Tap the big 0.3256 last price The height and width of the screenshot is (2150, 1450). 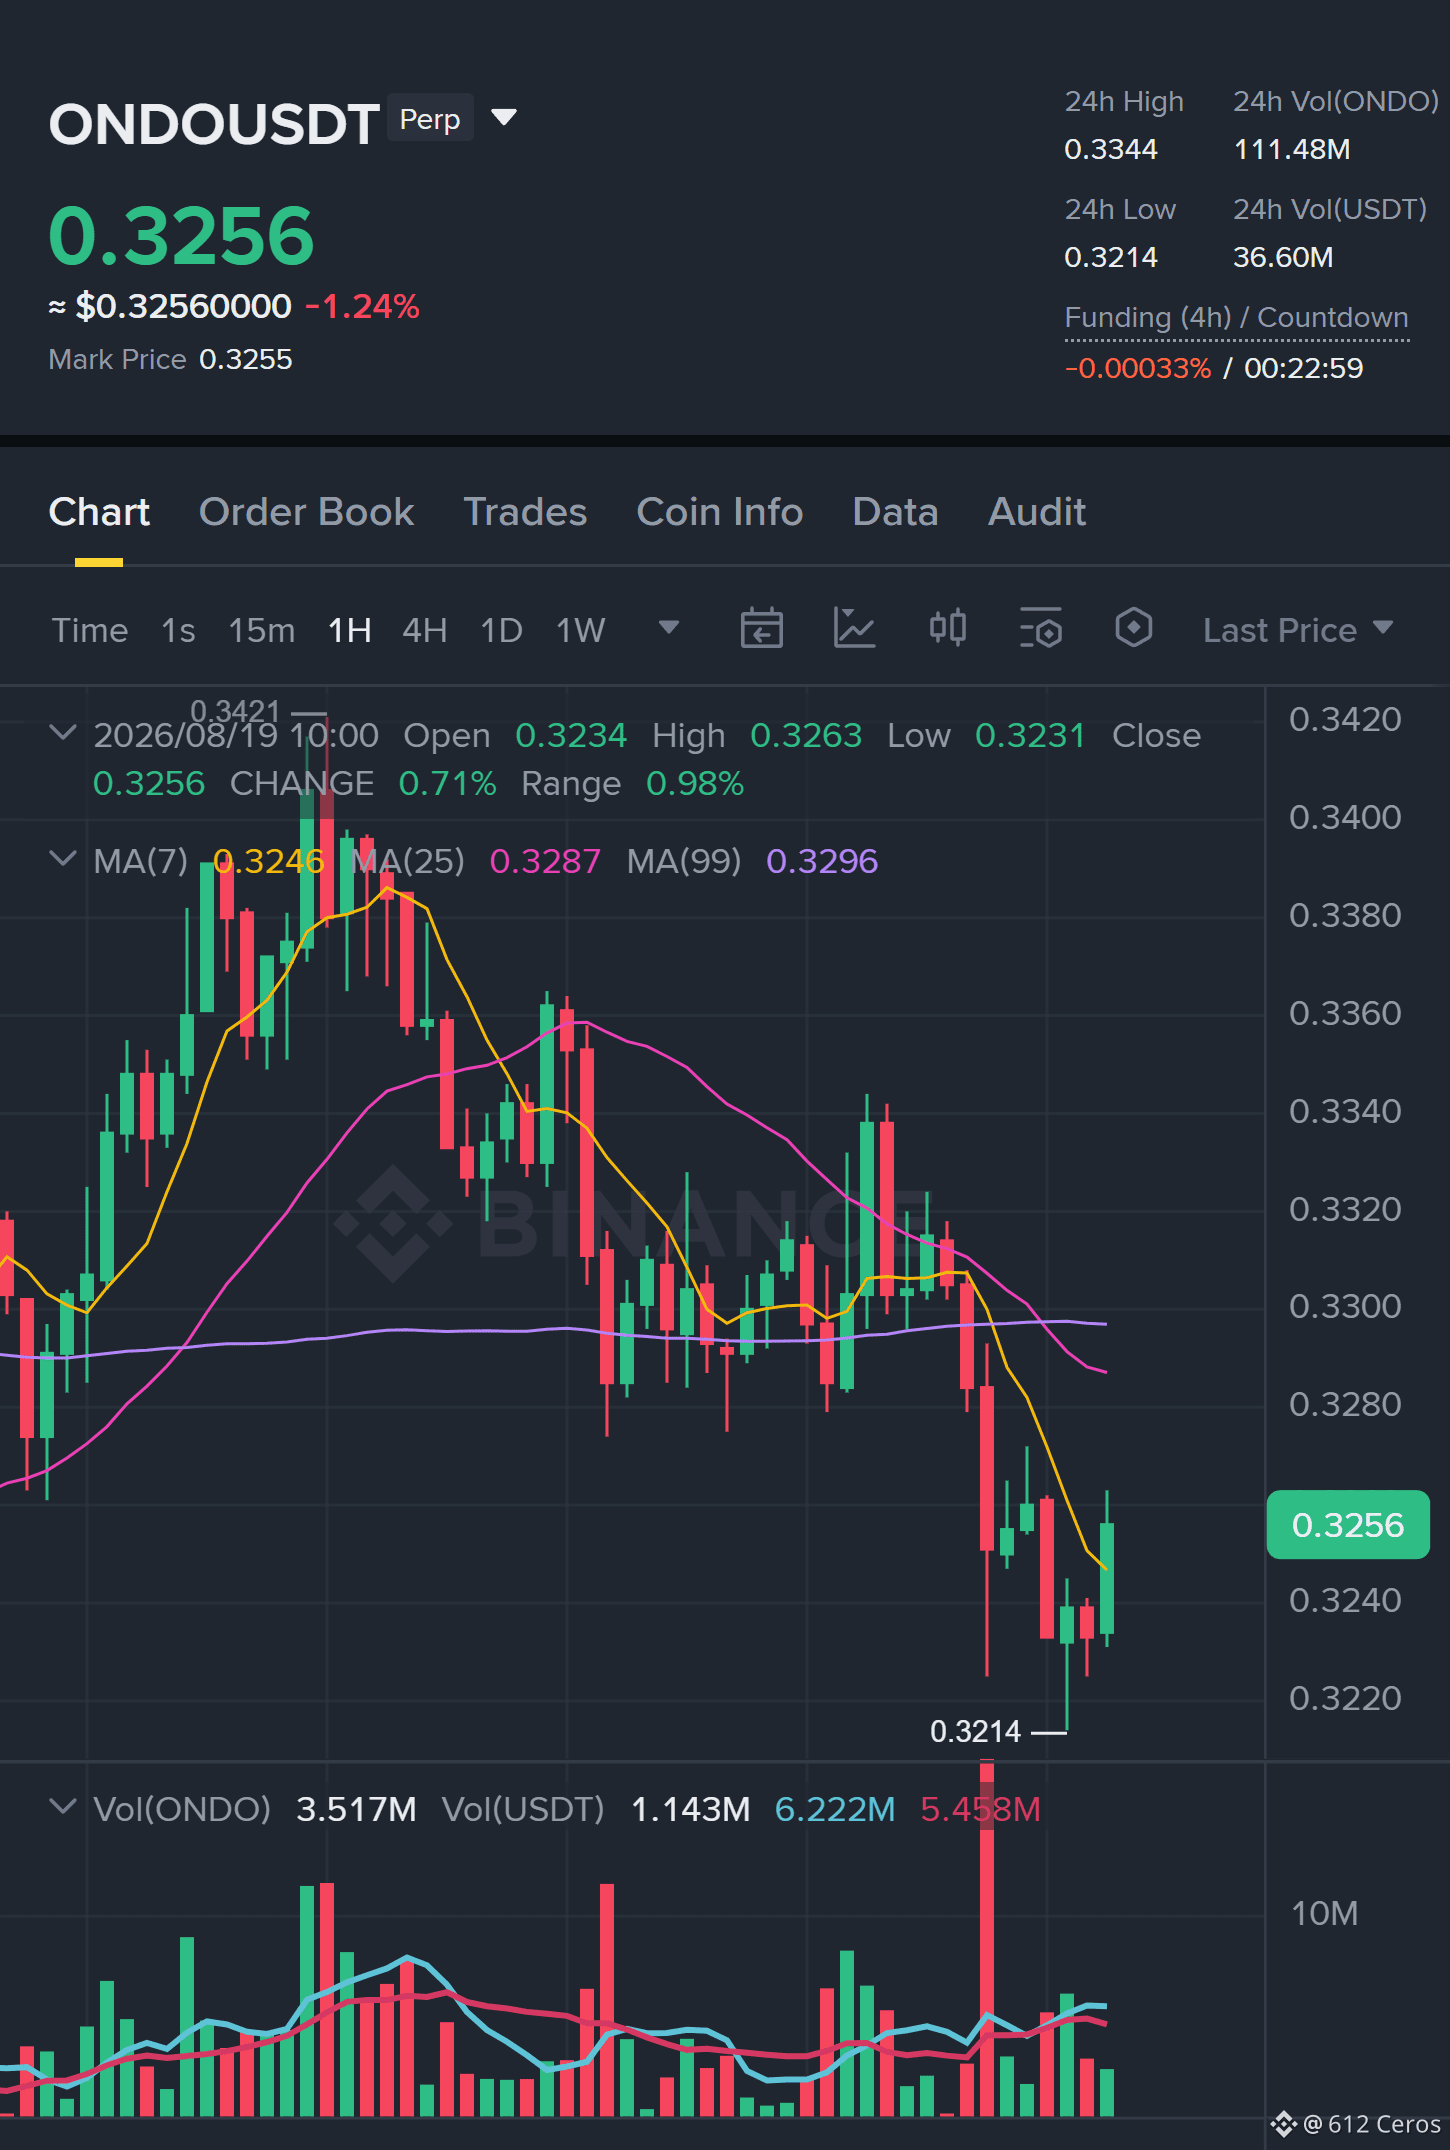coord(182,236)
